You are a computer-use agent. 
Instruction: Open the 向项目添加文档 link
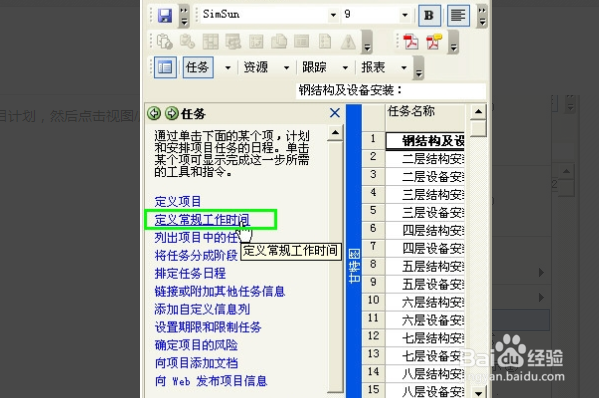196,363
